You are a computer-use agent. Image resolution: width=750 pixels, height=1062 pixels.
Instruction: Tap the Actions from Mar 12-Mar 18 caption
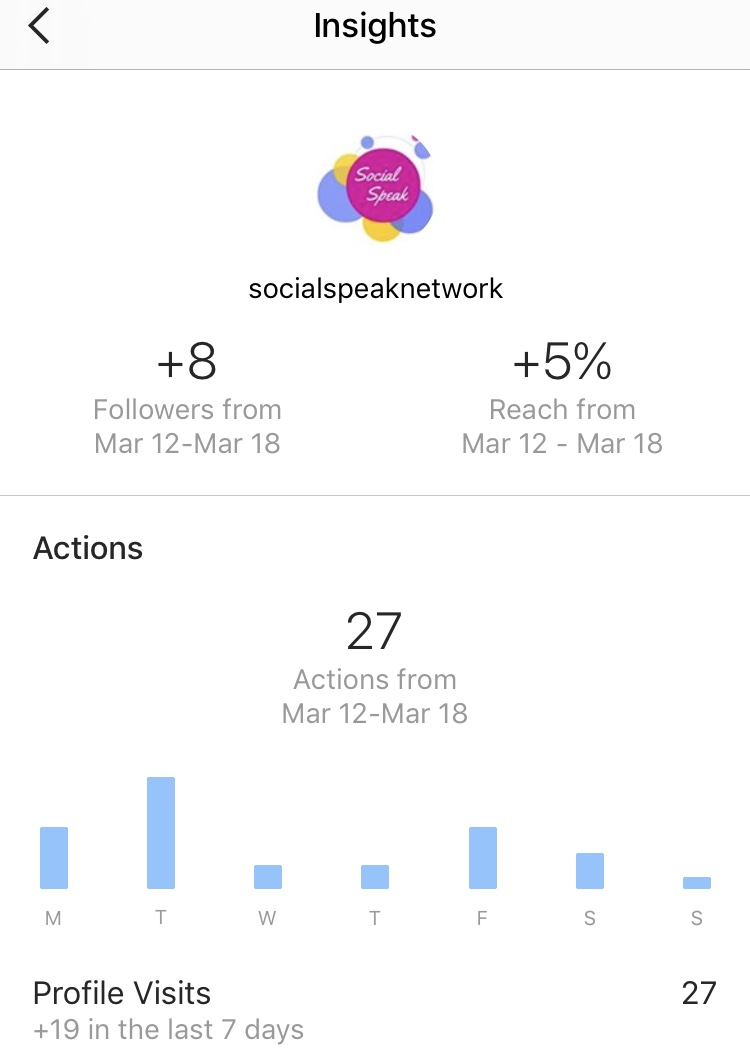tap(375, 697)
